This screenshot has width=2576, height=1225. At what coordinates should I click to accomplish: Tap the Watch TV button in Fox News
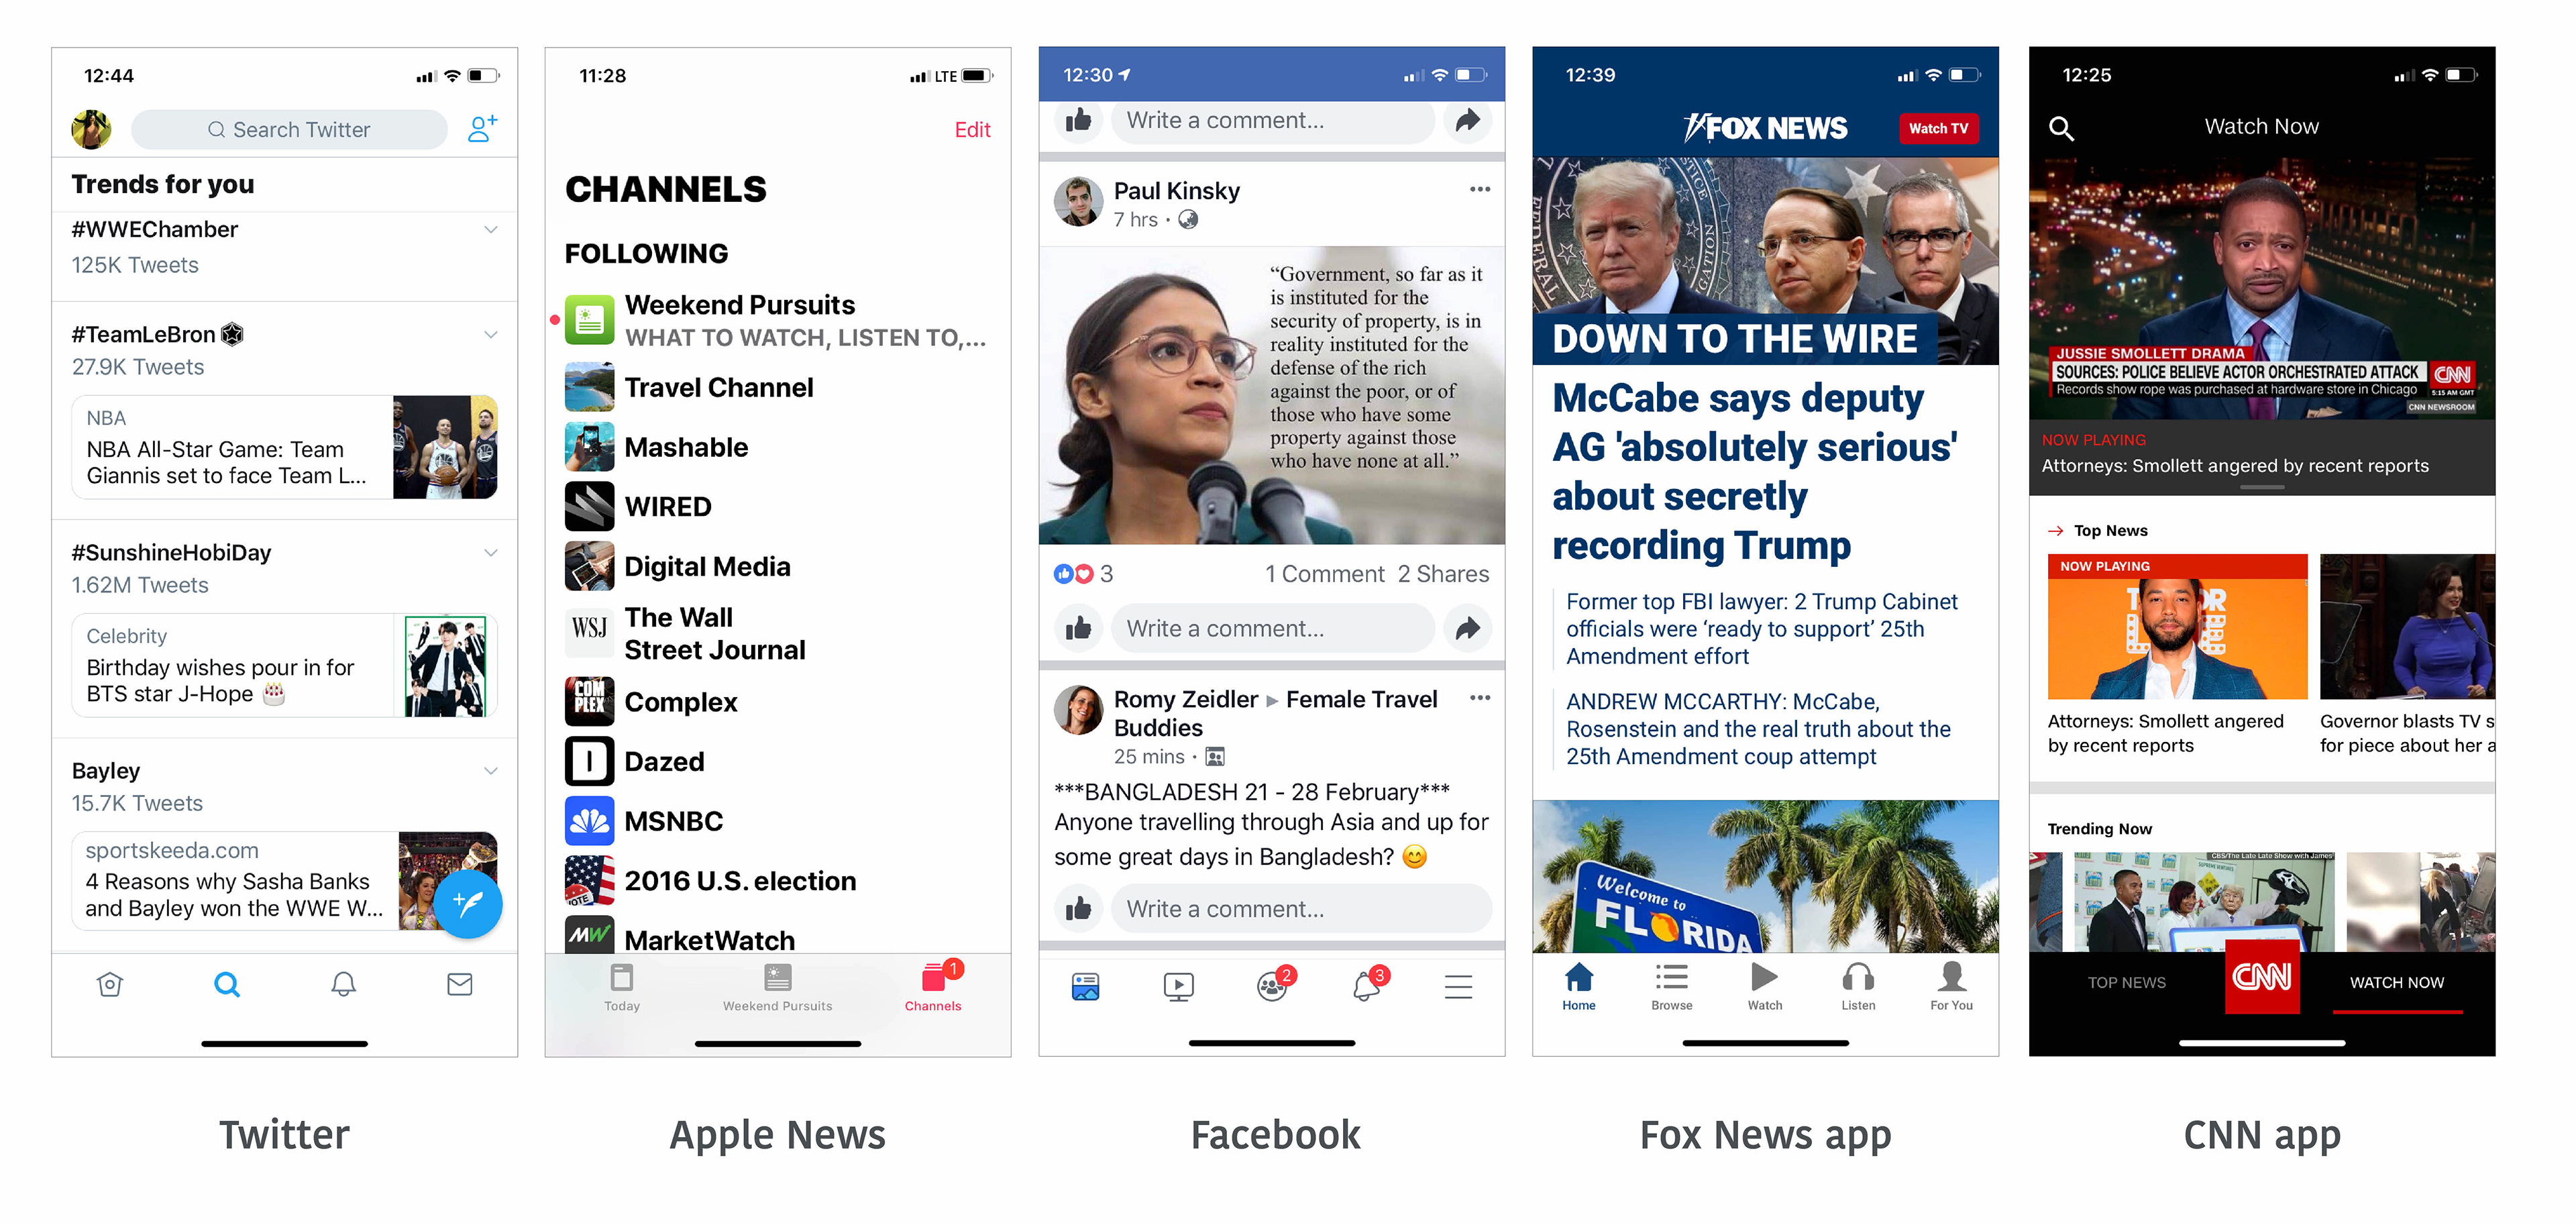pyautogui.click(x=1938, y=128)
